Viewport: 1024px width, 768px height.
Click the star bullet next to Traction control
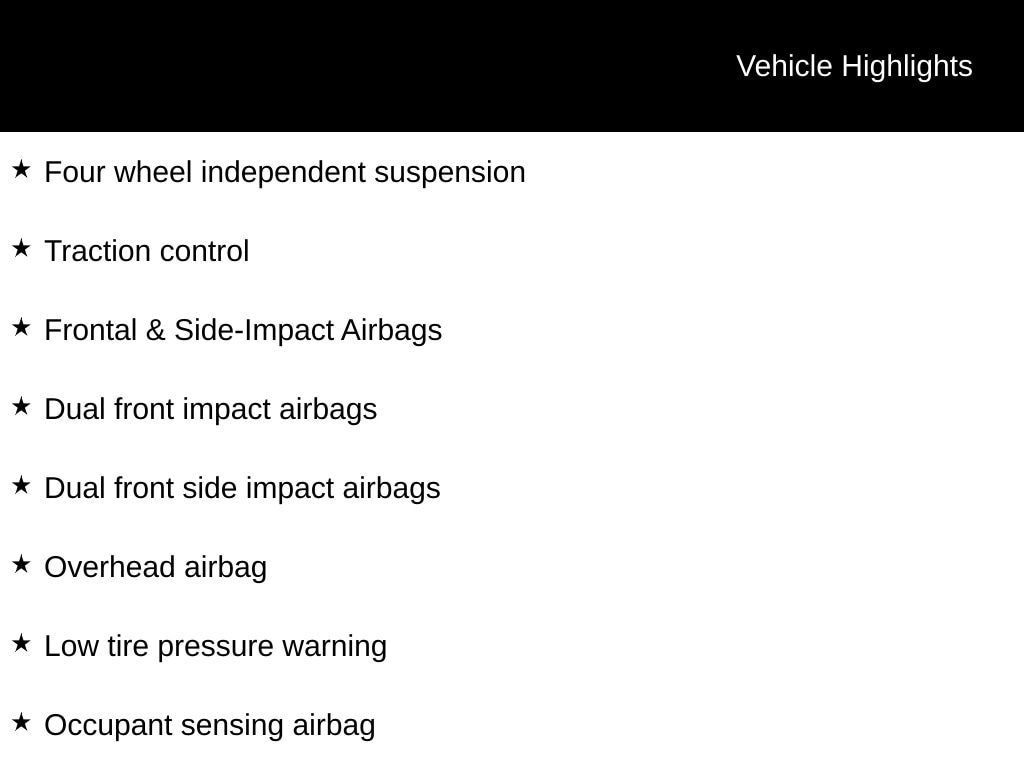tap(21, 249)
